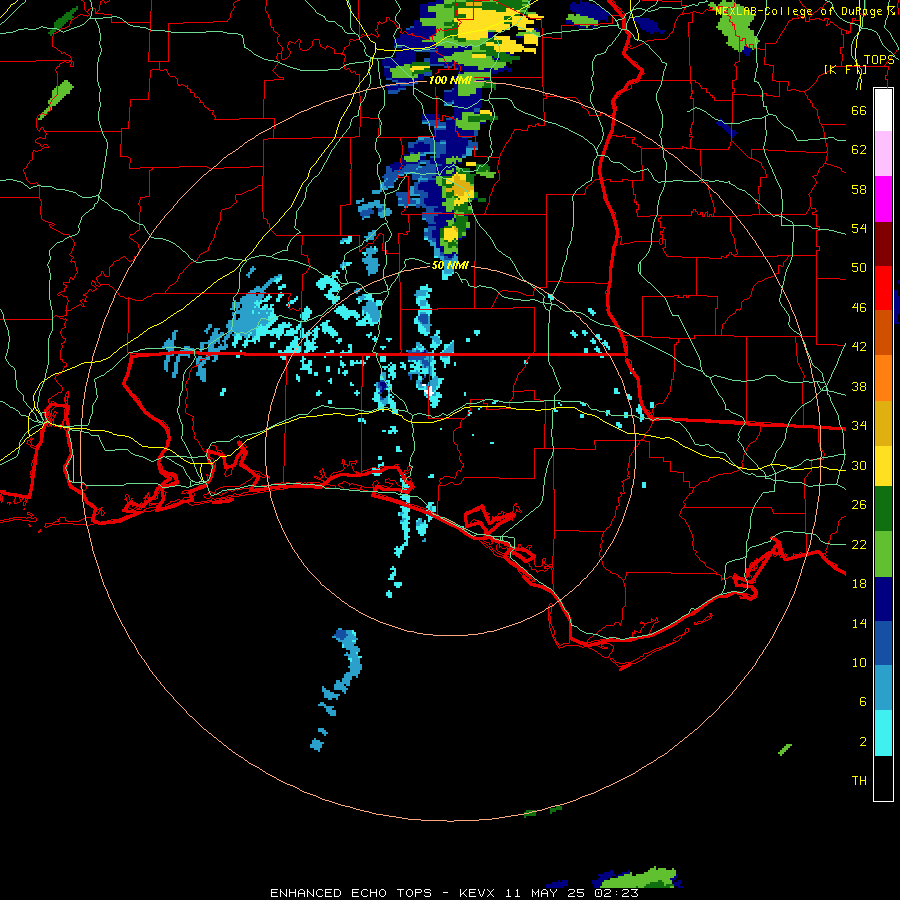This screenshot has height=900, width=900.
Task: Click the "26" scale label
Action: (859, 505)
